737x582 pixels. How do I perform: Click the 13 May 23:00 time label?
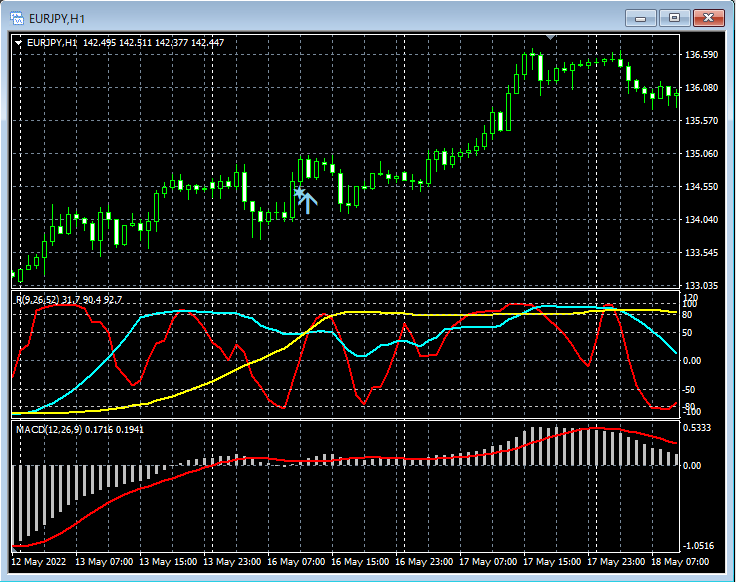(232, 562)
